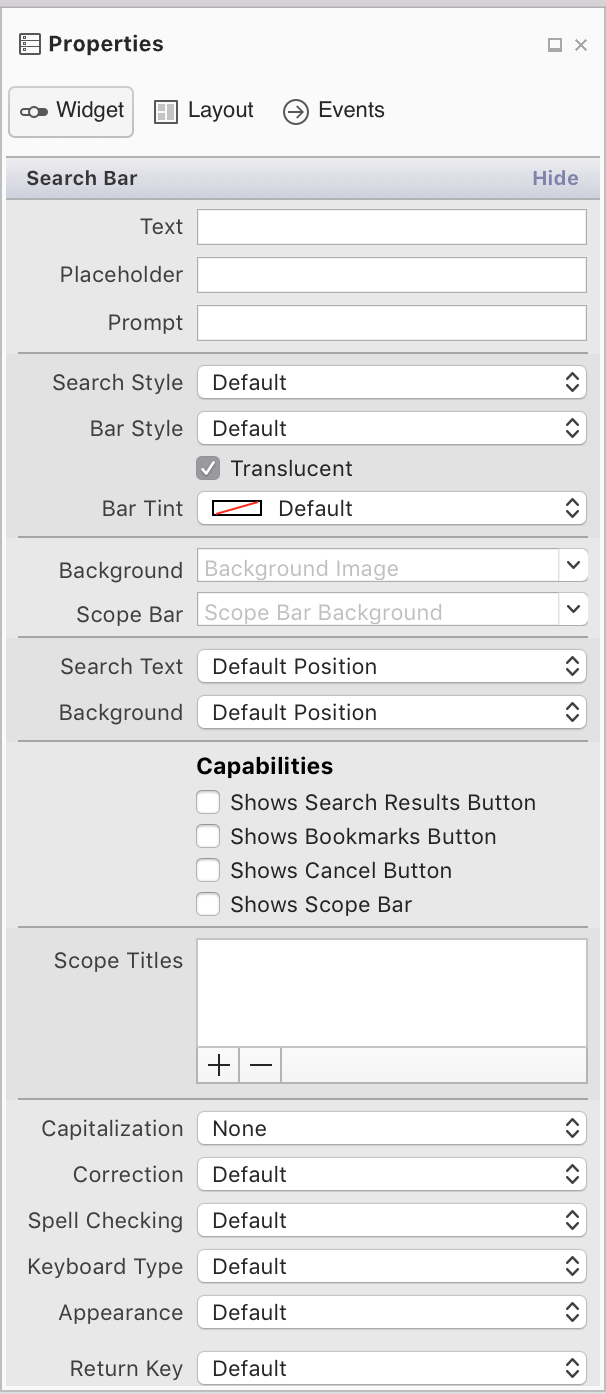
Task: Enable Shows Cancel Button
Action: click(x=208, y=870)
